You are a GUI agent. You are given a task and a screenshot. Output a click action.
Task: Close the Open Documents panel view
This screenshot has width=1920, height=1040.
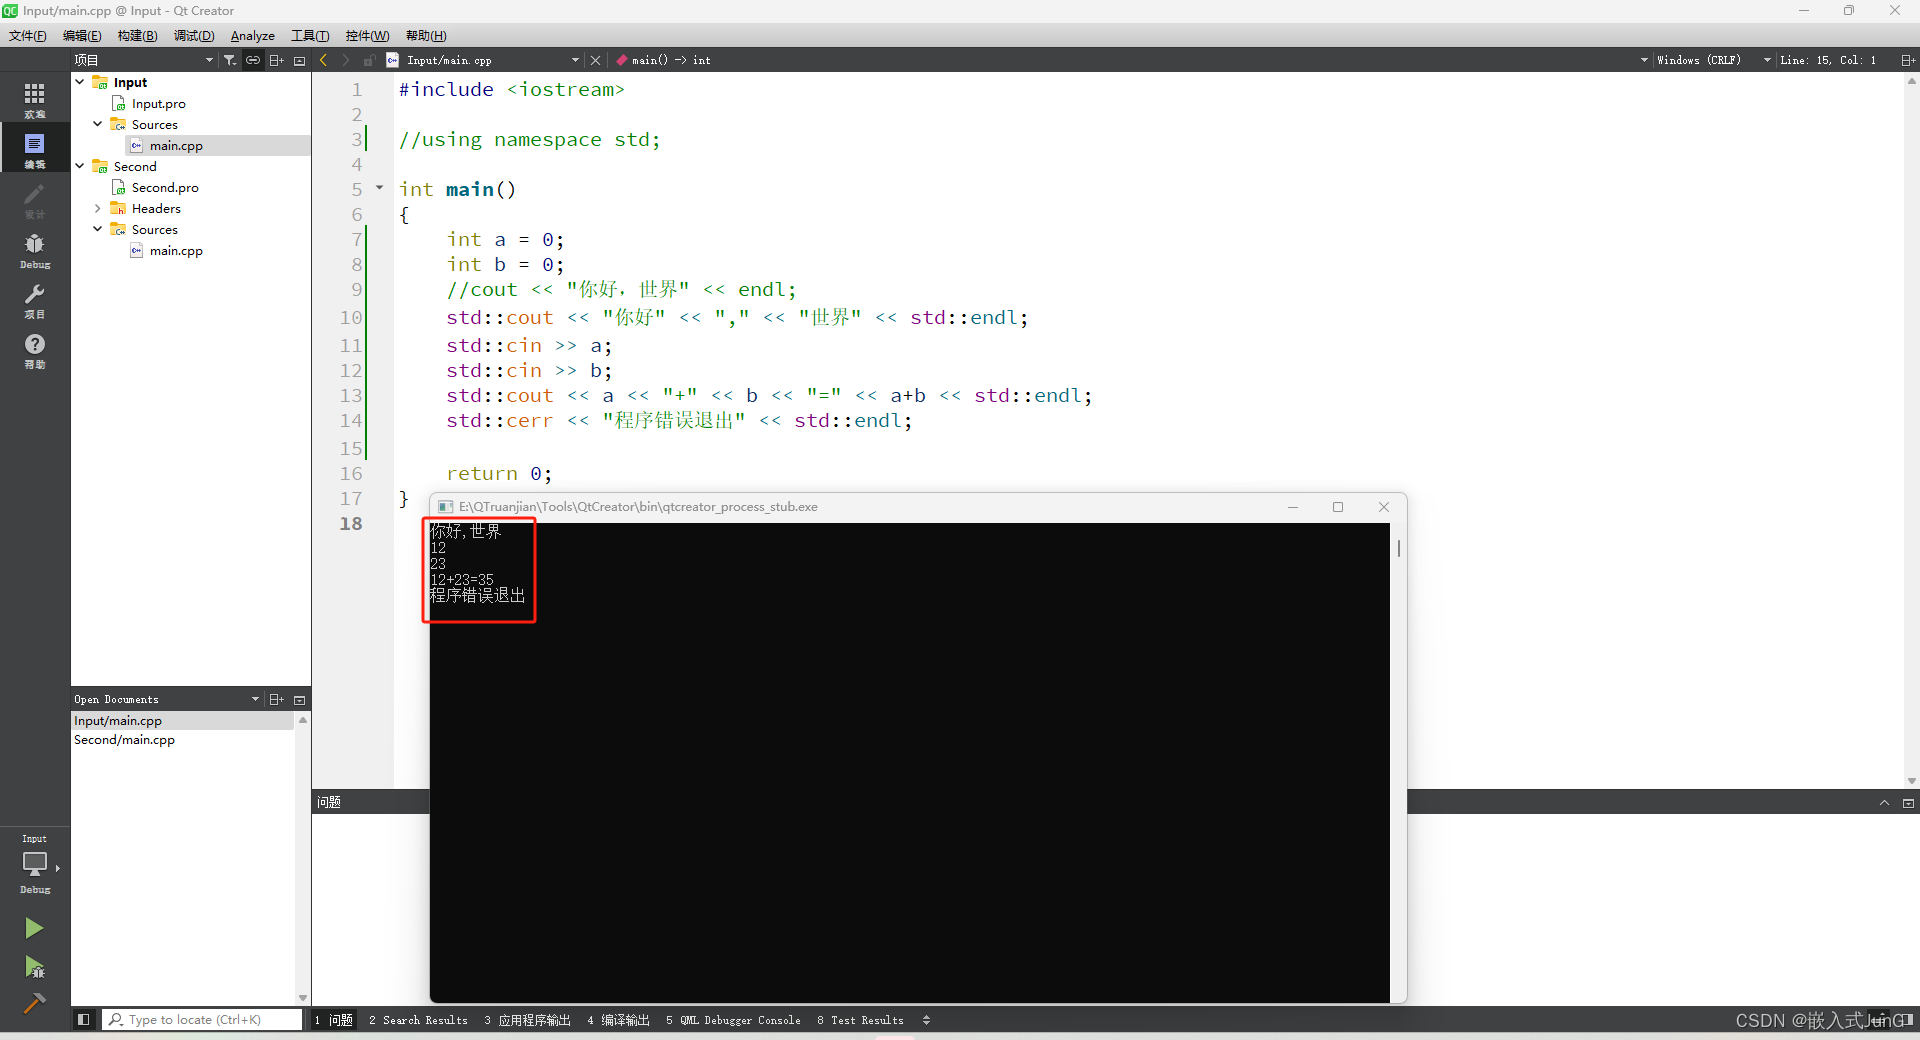pyautogui.click(x=299, y=699)
